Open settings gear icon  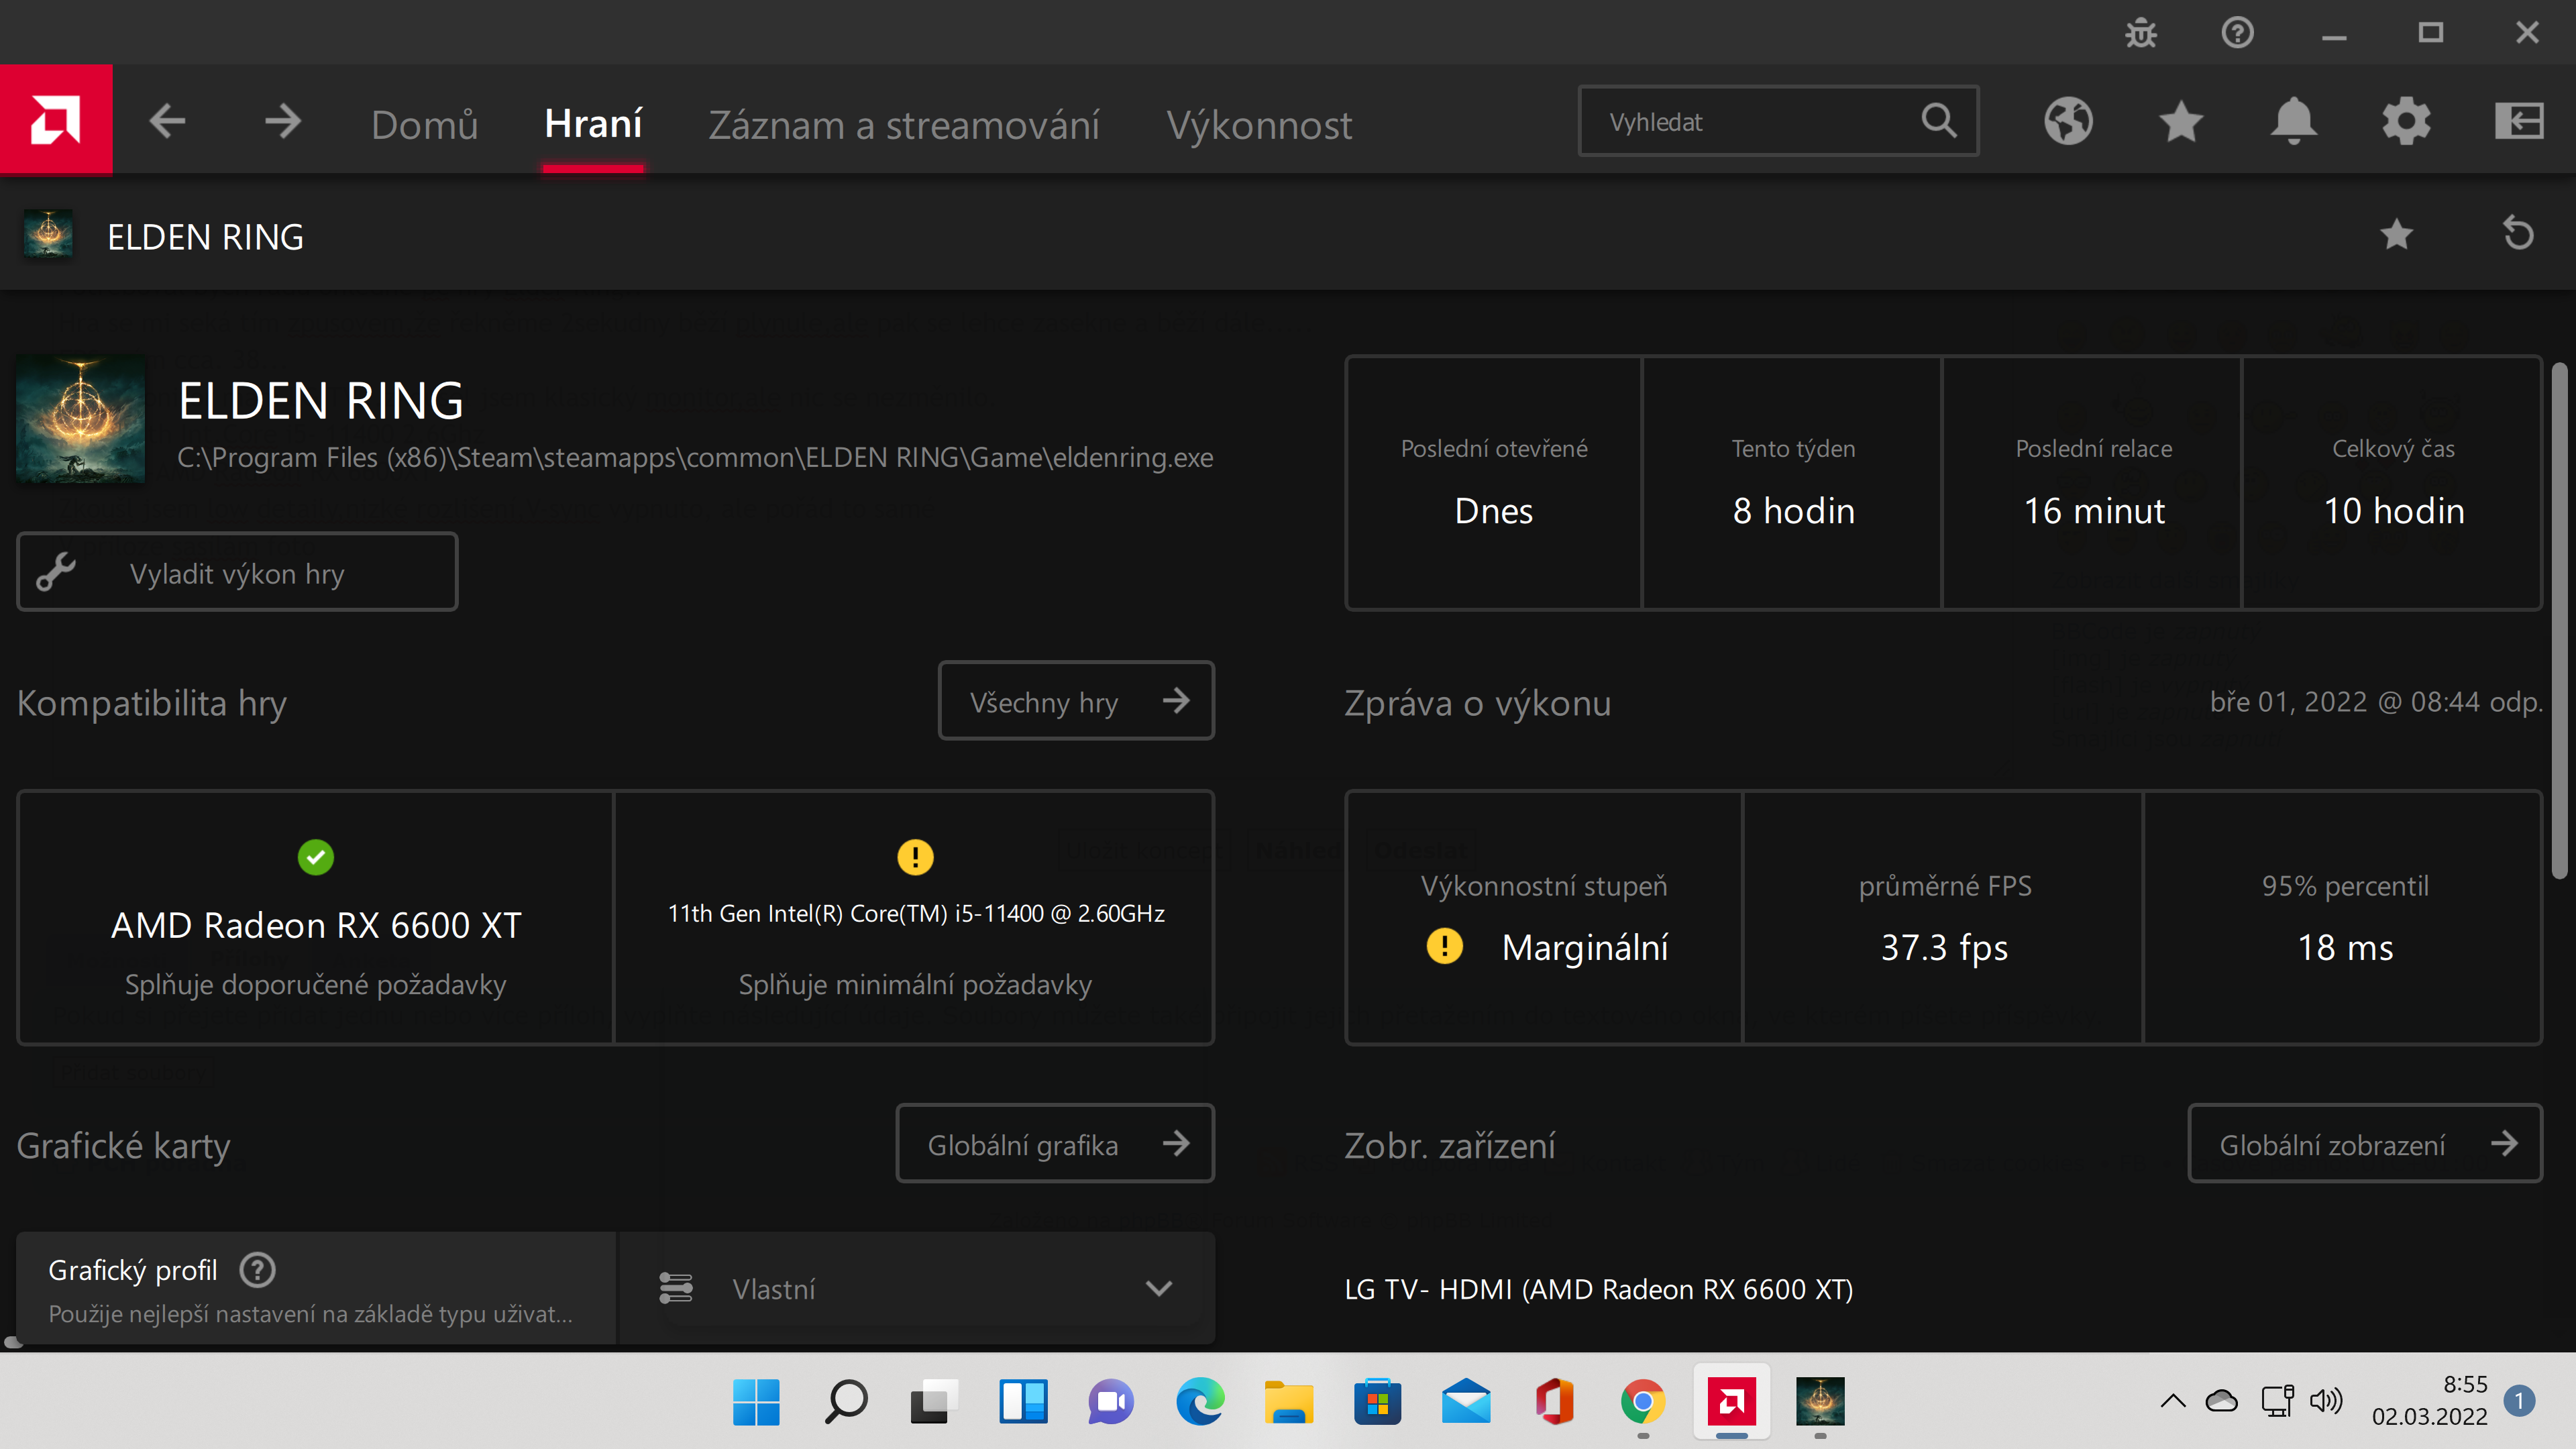[2406, 122]
